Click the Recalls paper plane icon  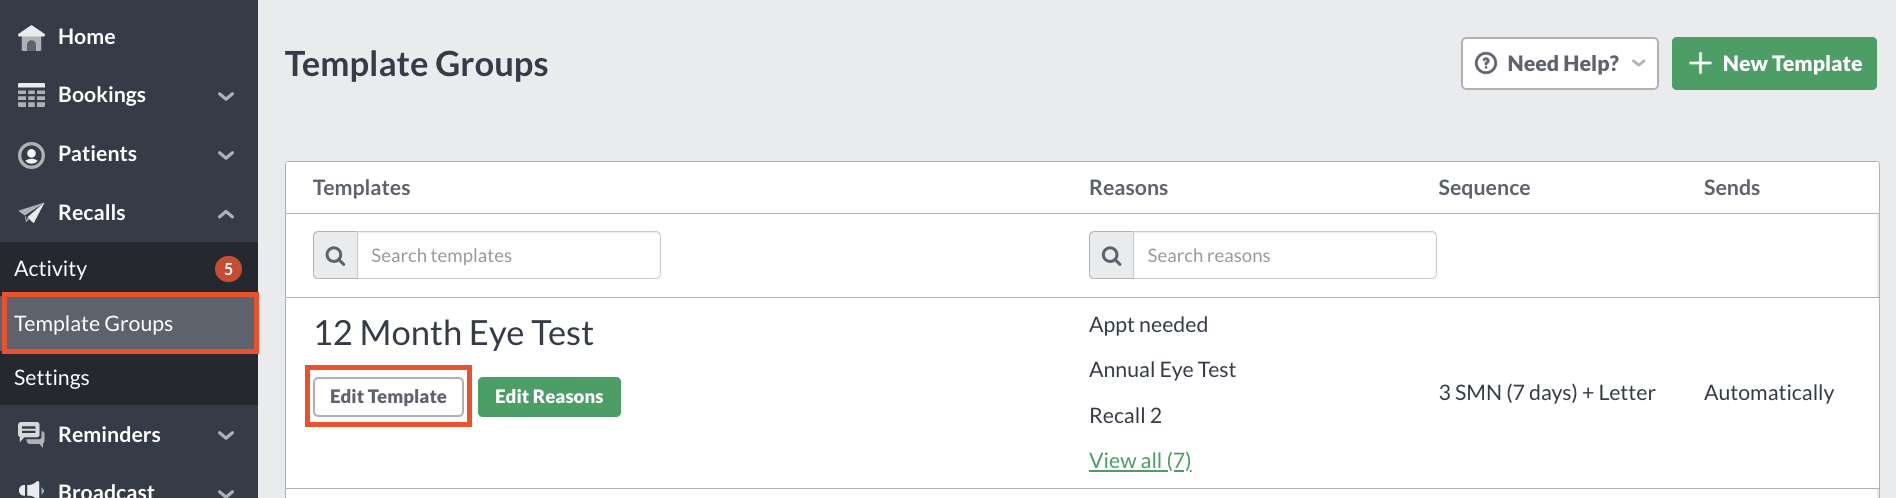[x=31, y=213]
